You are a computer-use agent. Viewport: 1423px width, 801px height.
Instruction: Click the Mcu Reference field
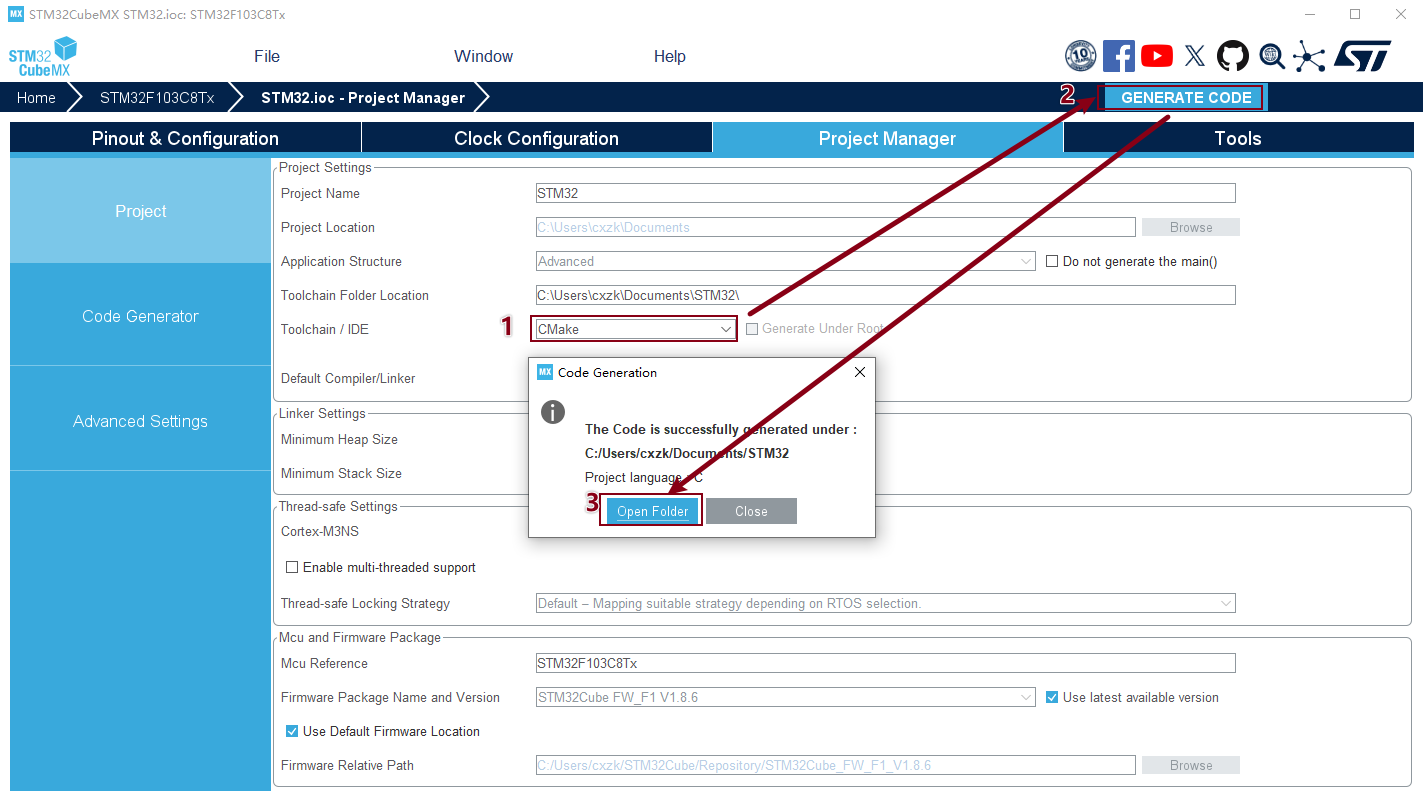885,663
